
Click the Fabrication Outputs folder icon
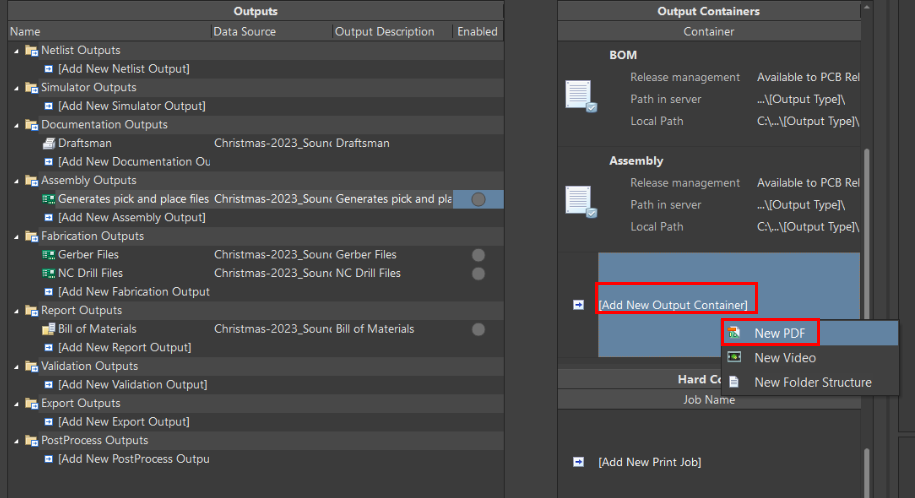(x=32, y=236)
